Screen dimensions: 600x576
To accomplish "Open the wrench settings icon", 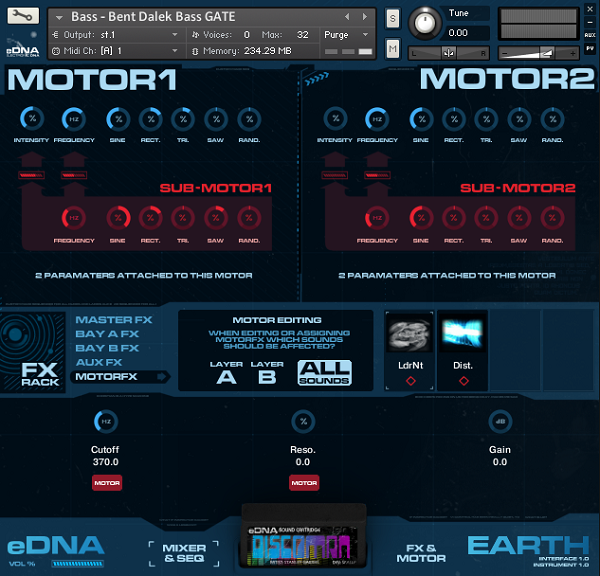I will (23, 16).
